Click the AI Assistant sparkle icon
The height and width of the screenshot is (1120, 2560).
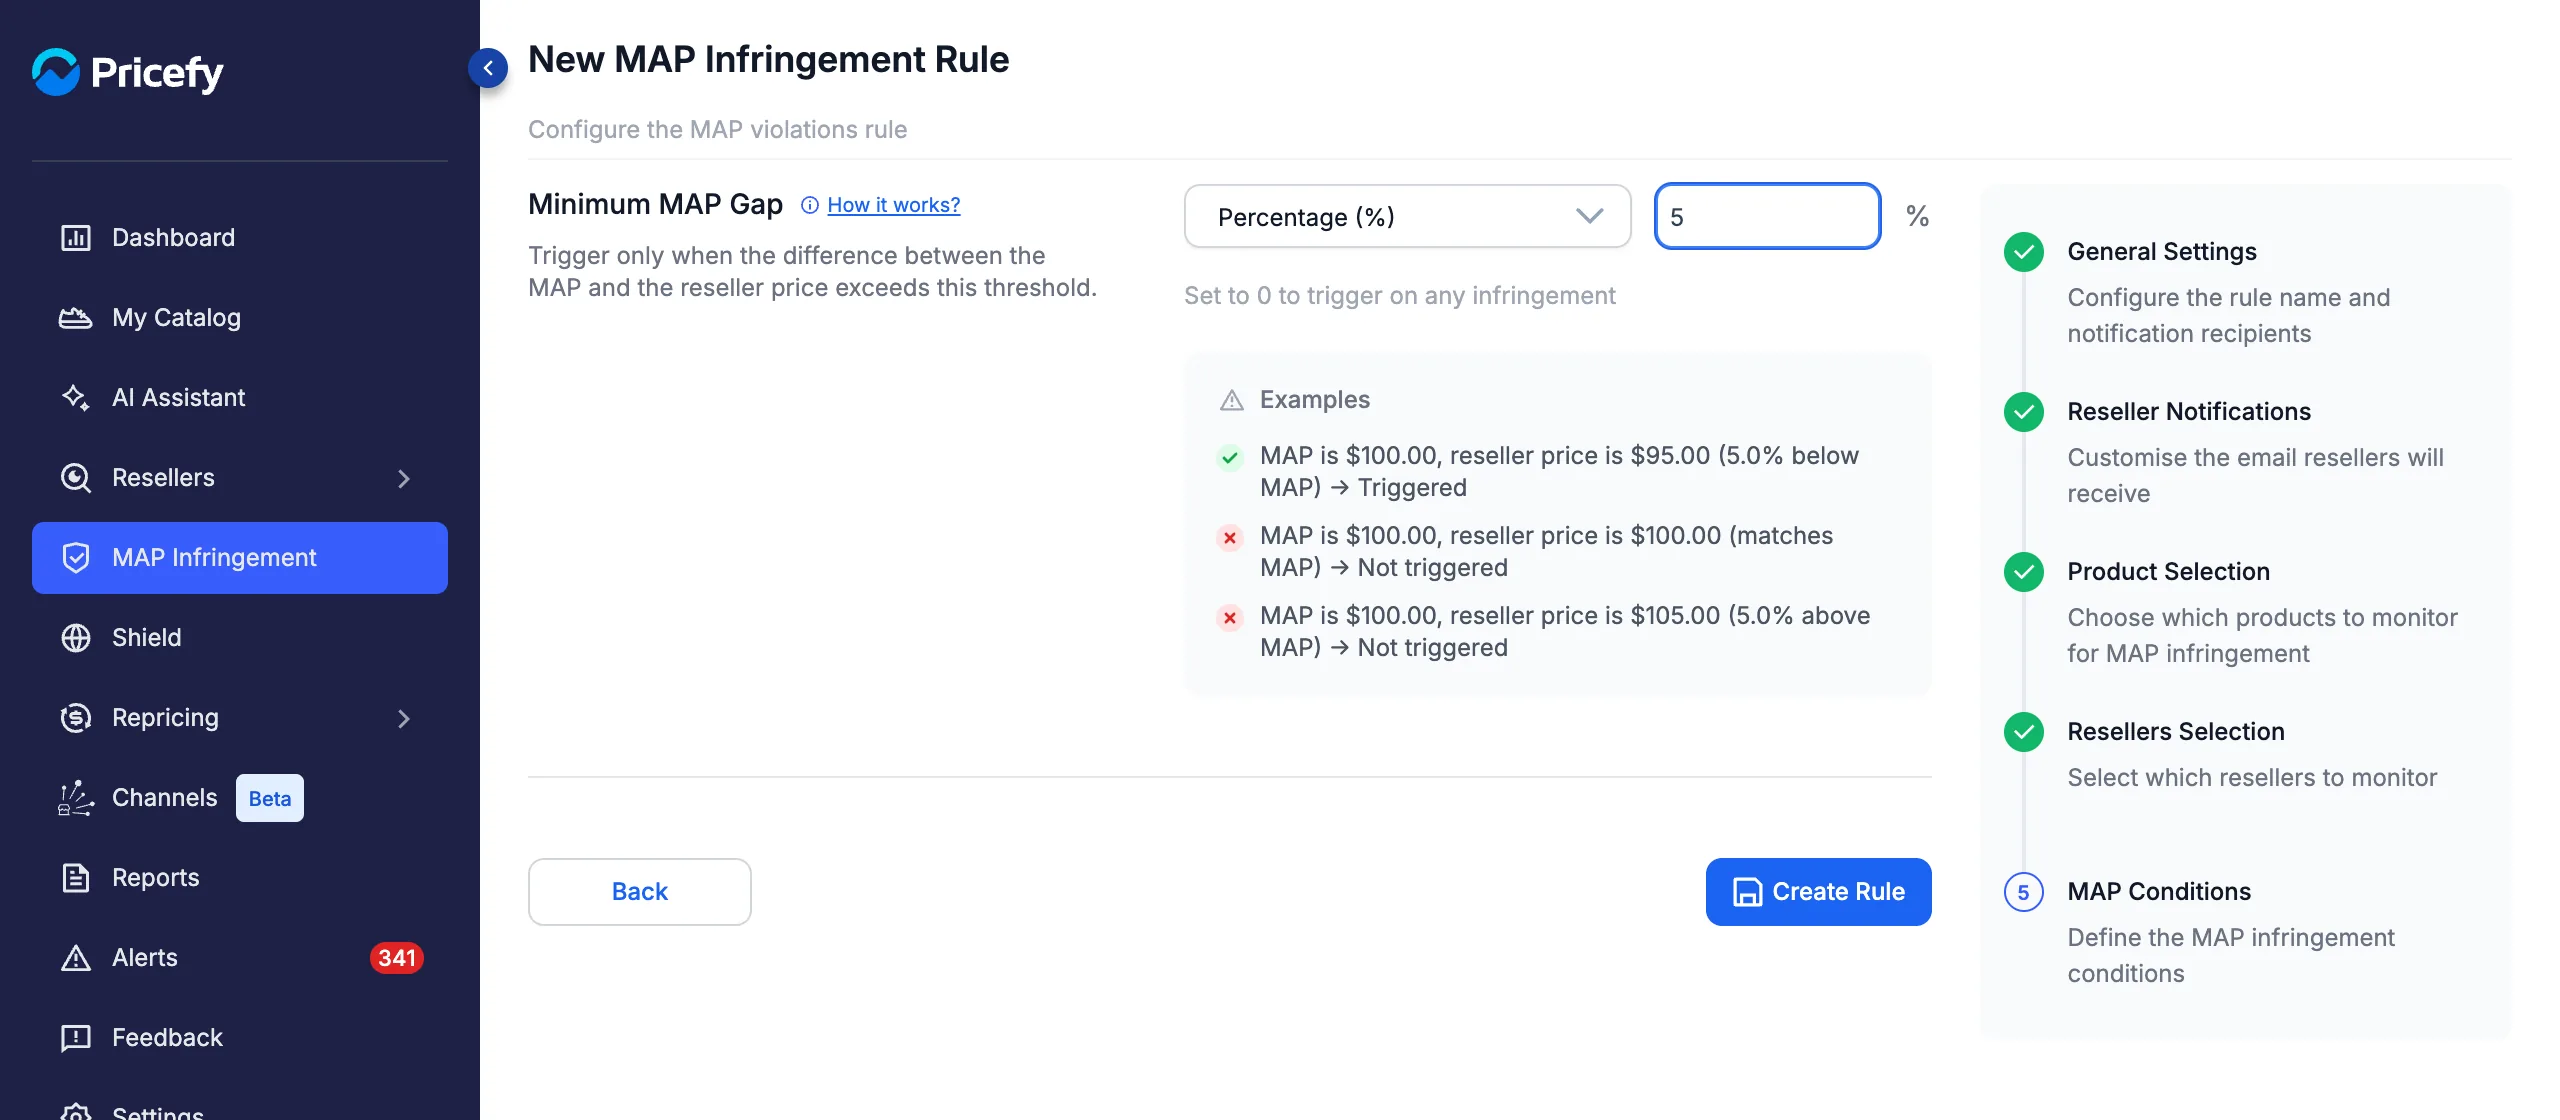tap(76, 398)
